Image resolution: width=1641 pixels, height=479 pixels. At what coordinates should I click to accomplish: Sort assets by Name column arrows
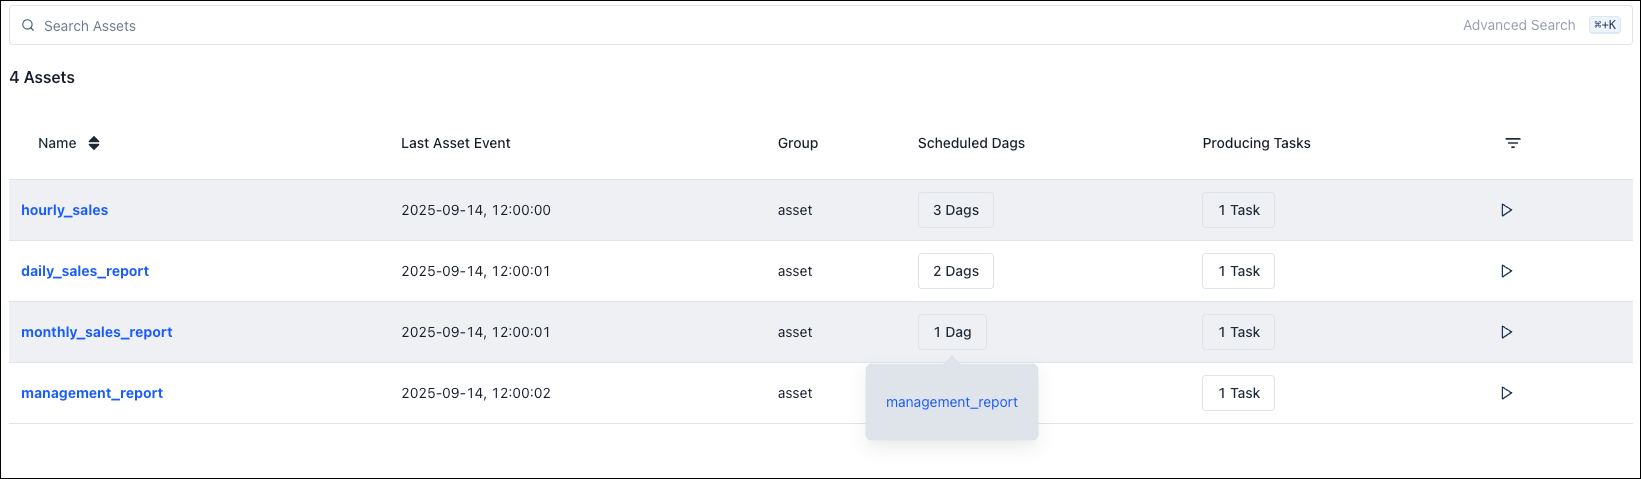click(94, 143)
